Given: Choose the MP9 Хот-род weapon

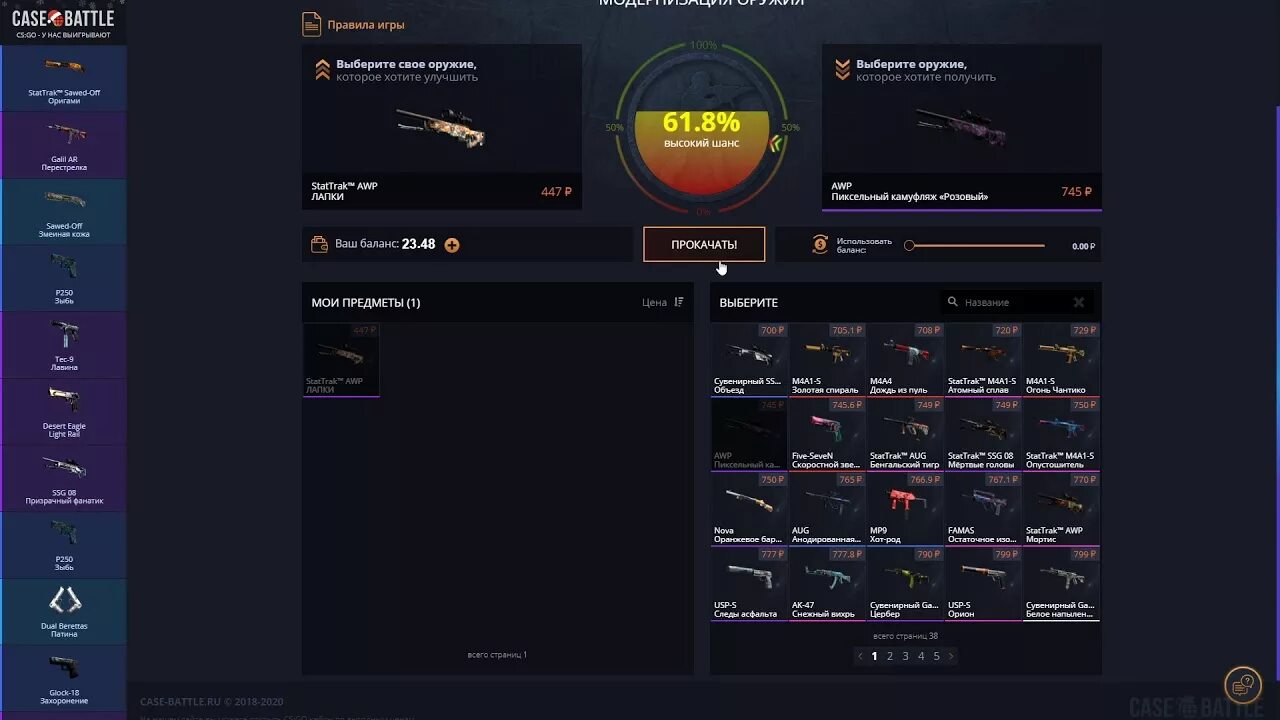Looking at the screenshot, I should tap(905, 509).
